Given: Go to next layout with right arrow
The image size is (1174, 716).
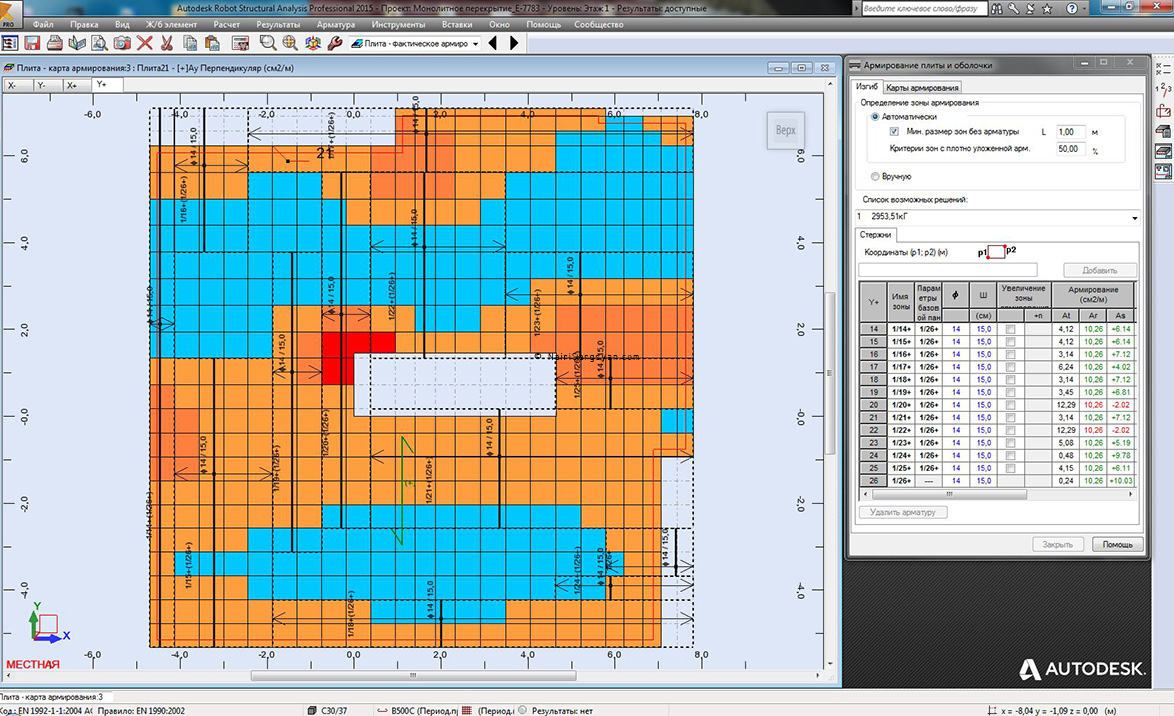Looking at the screenshot, I should 514,43.
